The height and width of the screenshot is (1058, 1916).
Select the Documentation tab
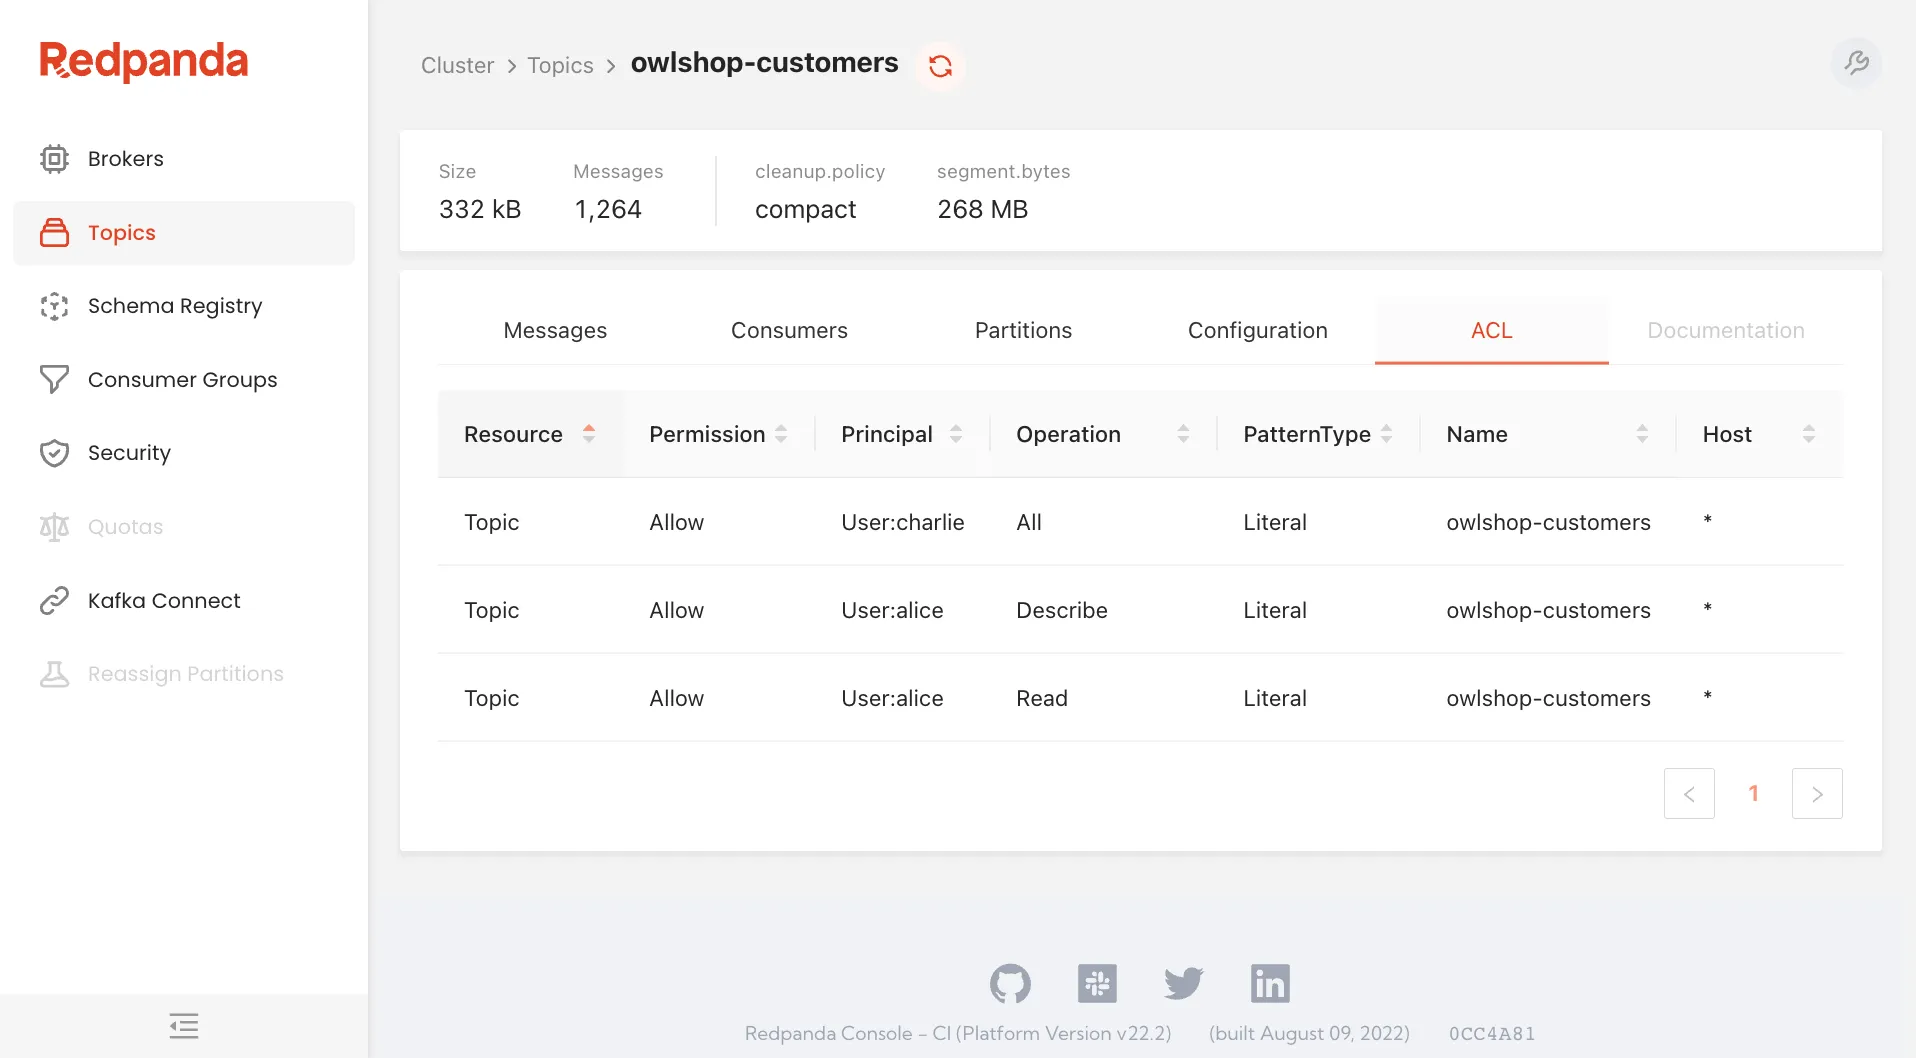1725,331
